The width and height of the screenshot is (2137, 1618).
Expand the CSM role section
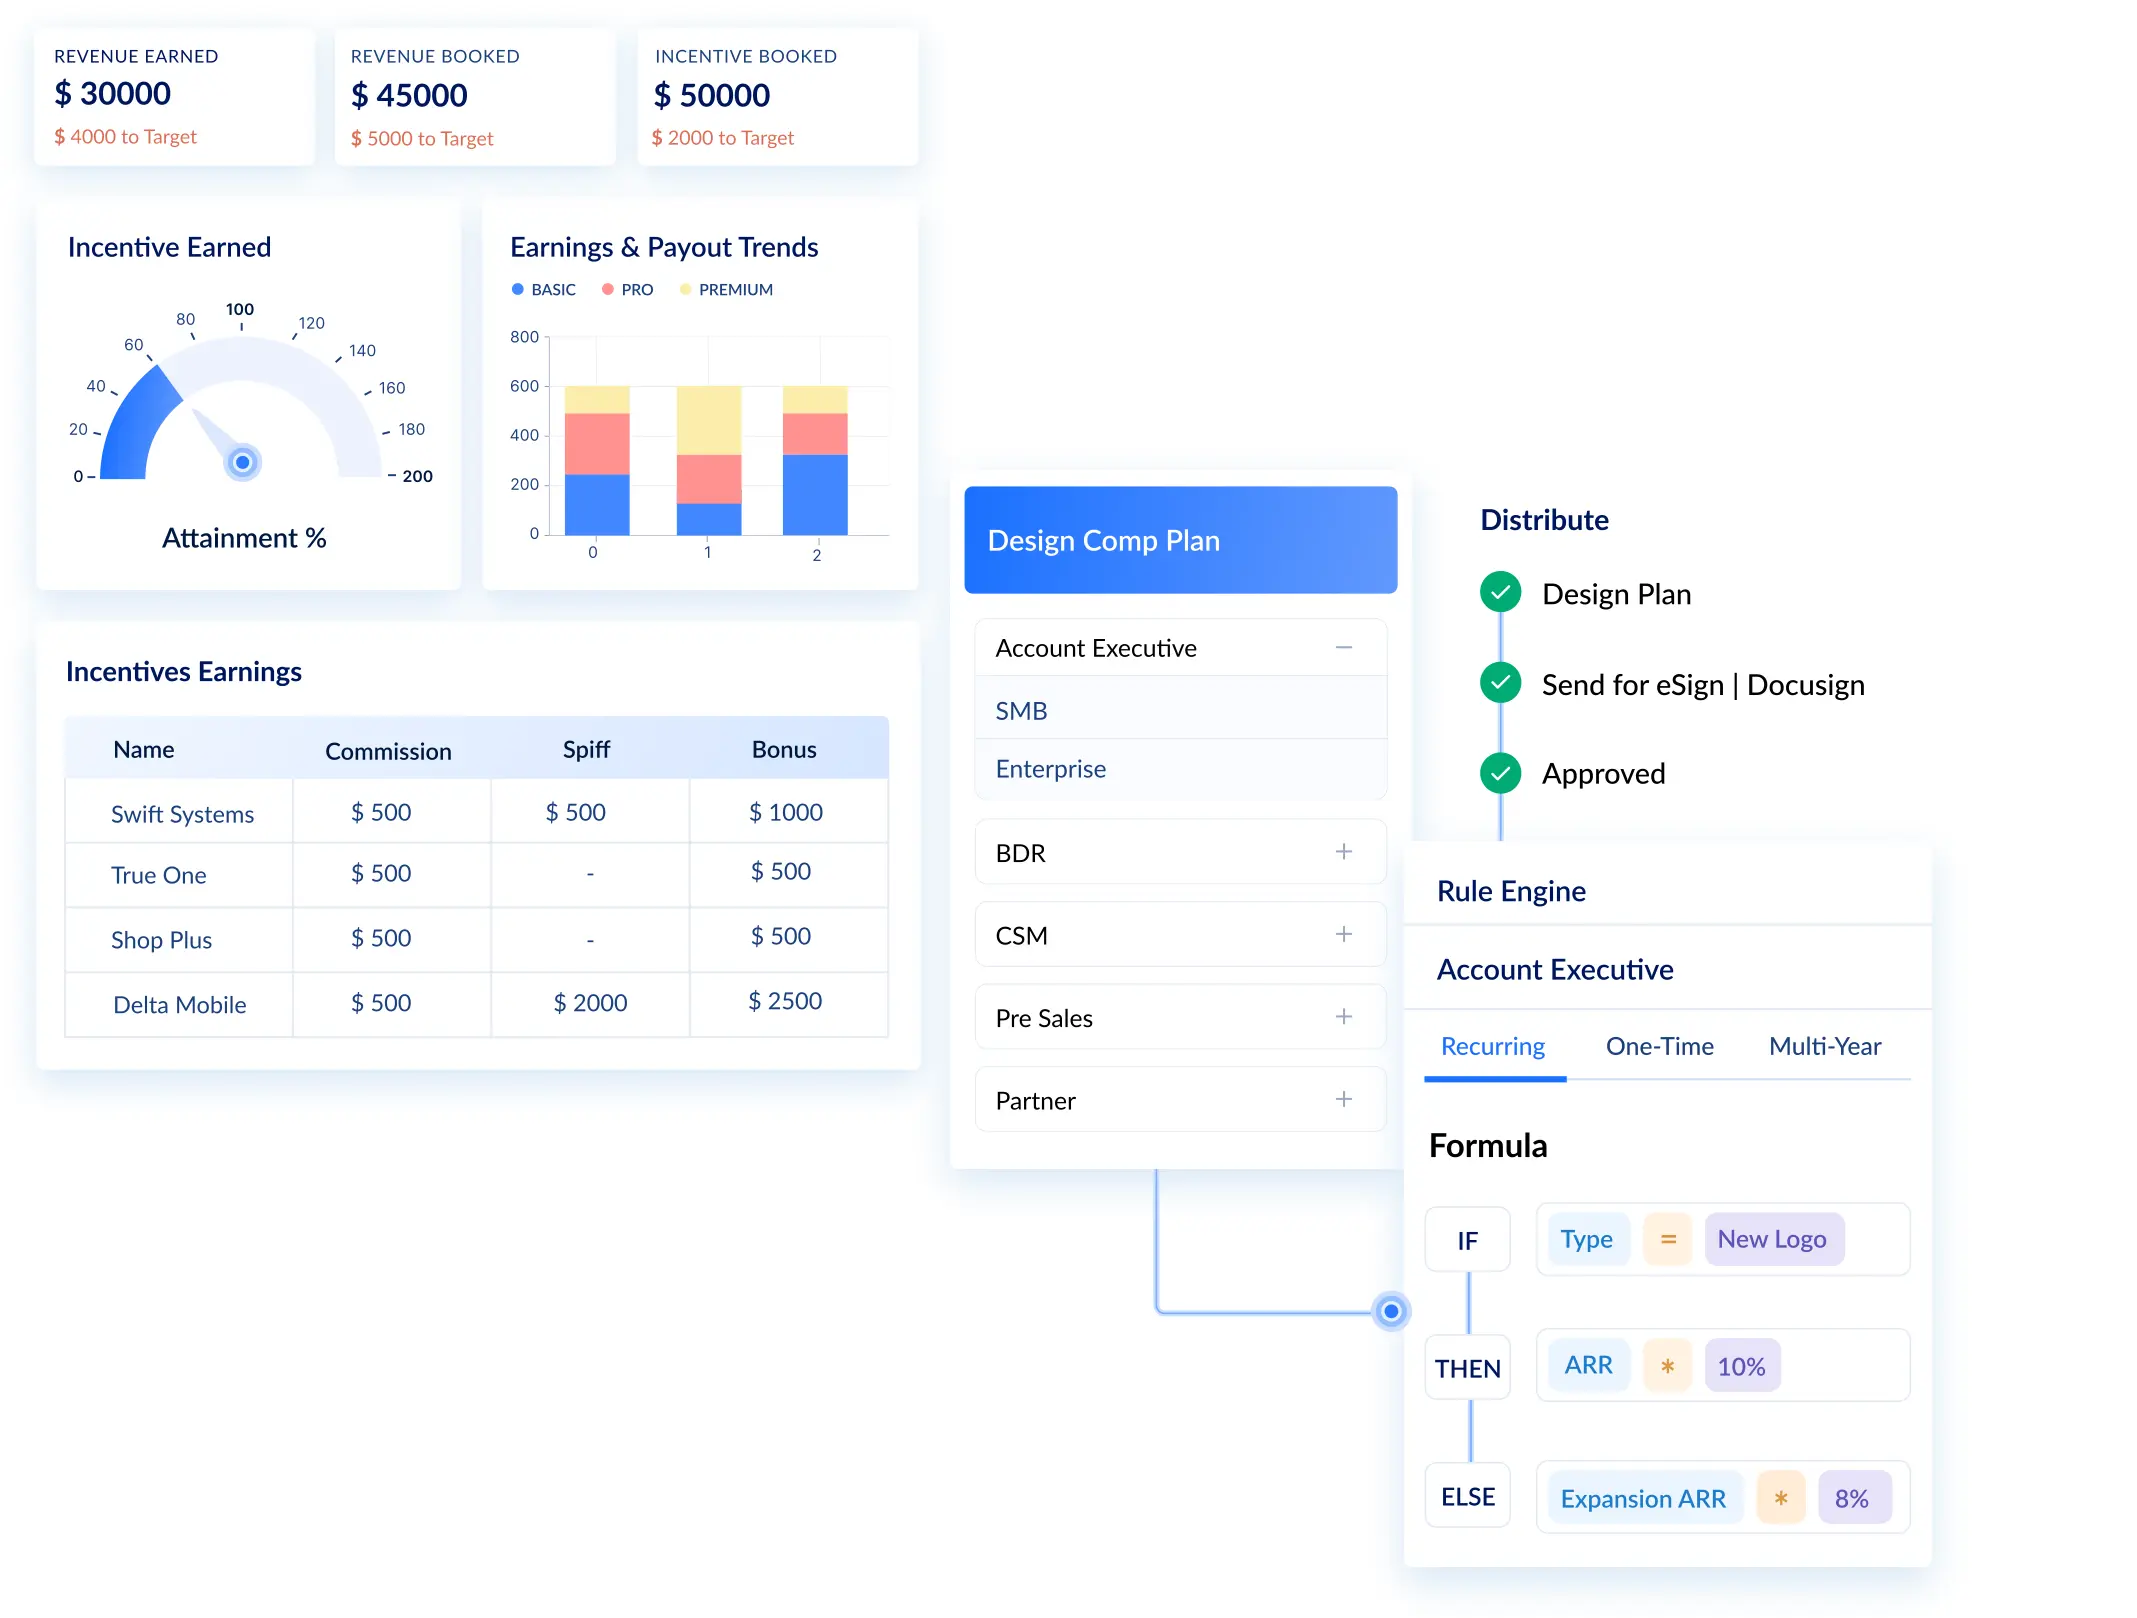(1344, 934)
